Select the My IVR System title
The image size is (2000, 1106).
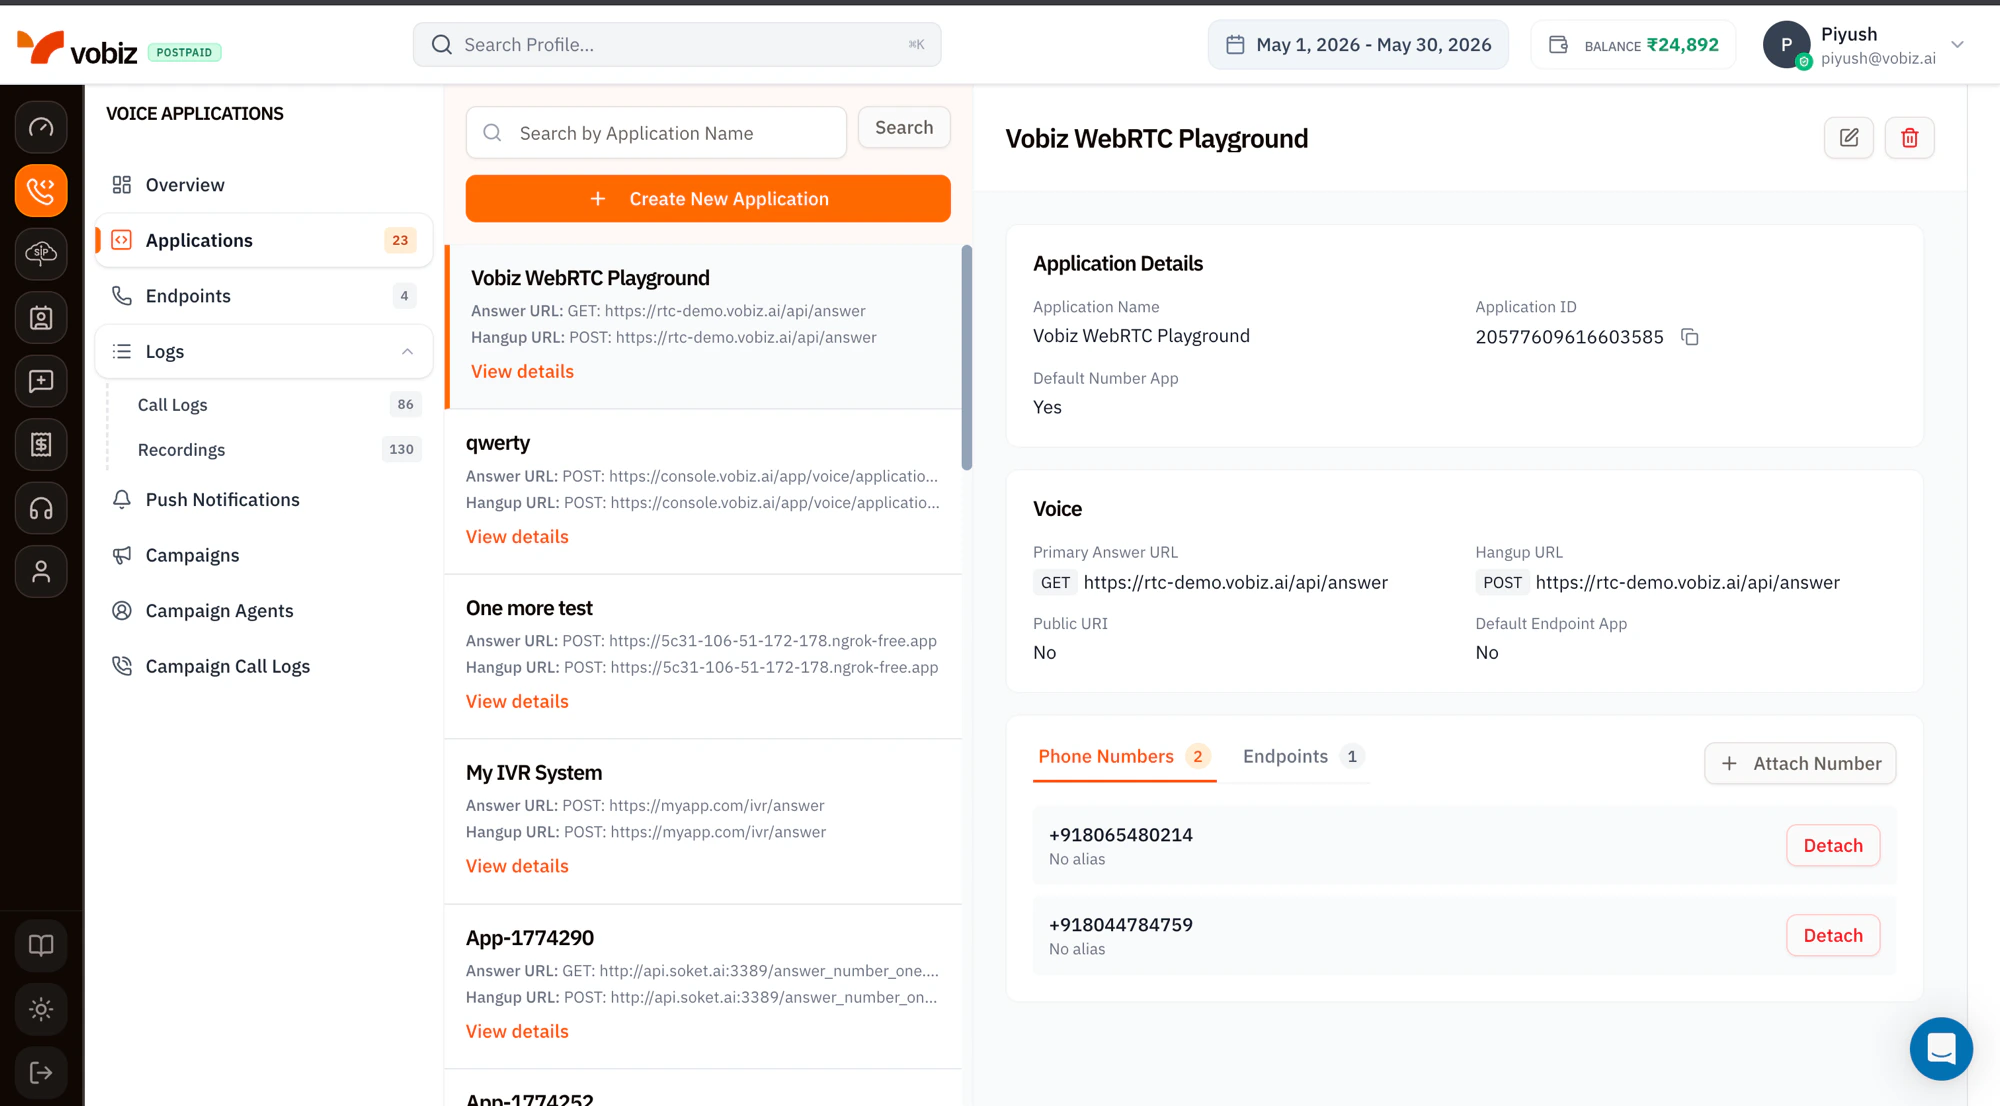(x=534, y=773)
